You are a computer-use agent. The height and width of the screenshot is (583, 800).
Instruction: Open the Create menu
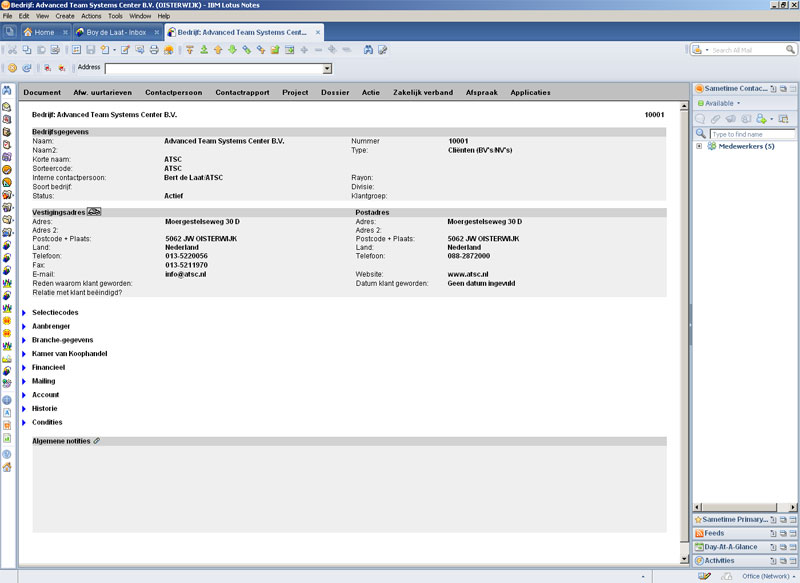(x=65, y=16)
